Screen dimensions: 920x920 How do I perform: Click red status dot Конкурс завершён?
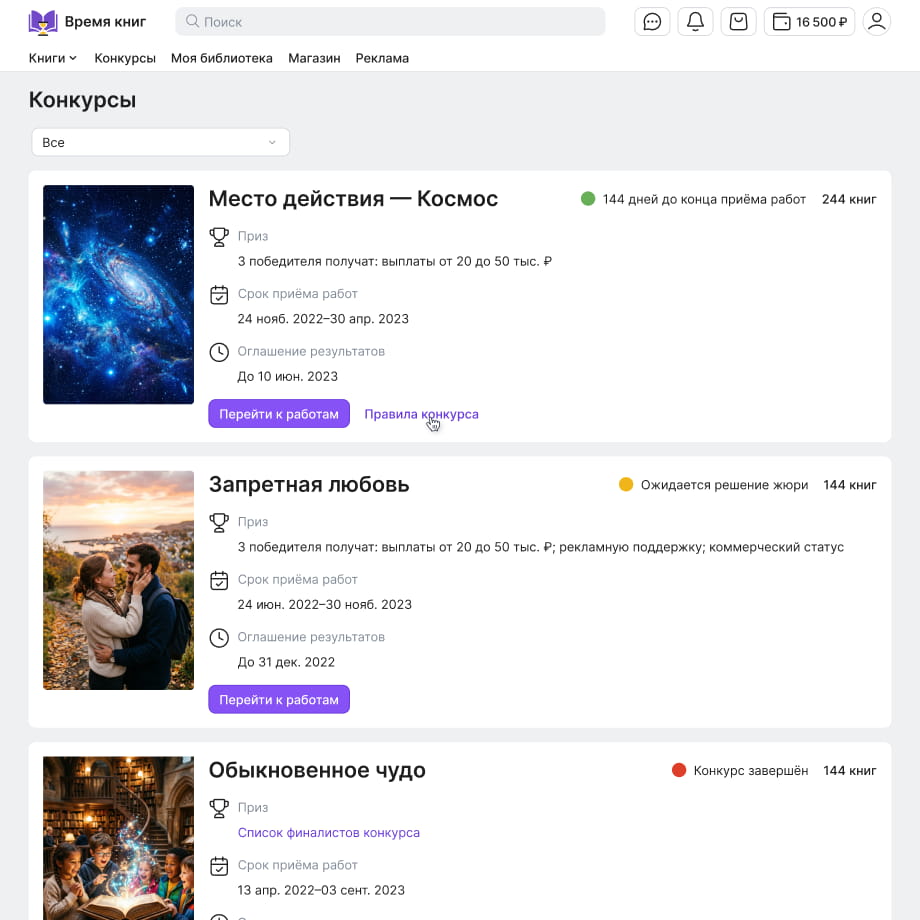click(x=679, y=770)
